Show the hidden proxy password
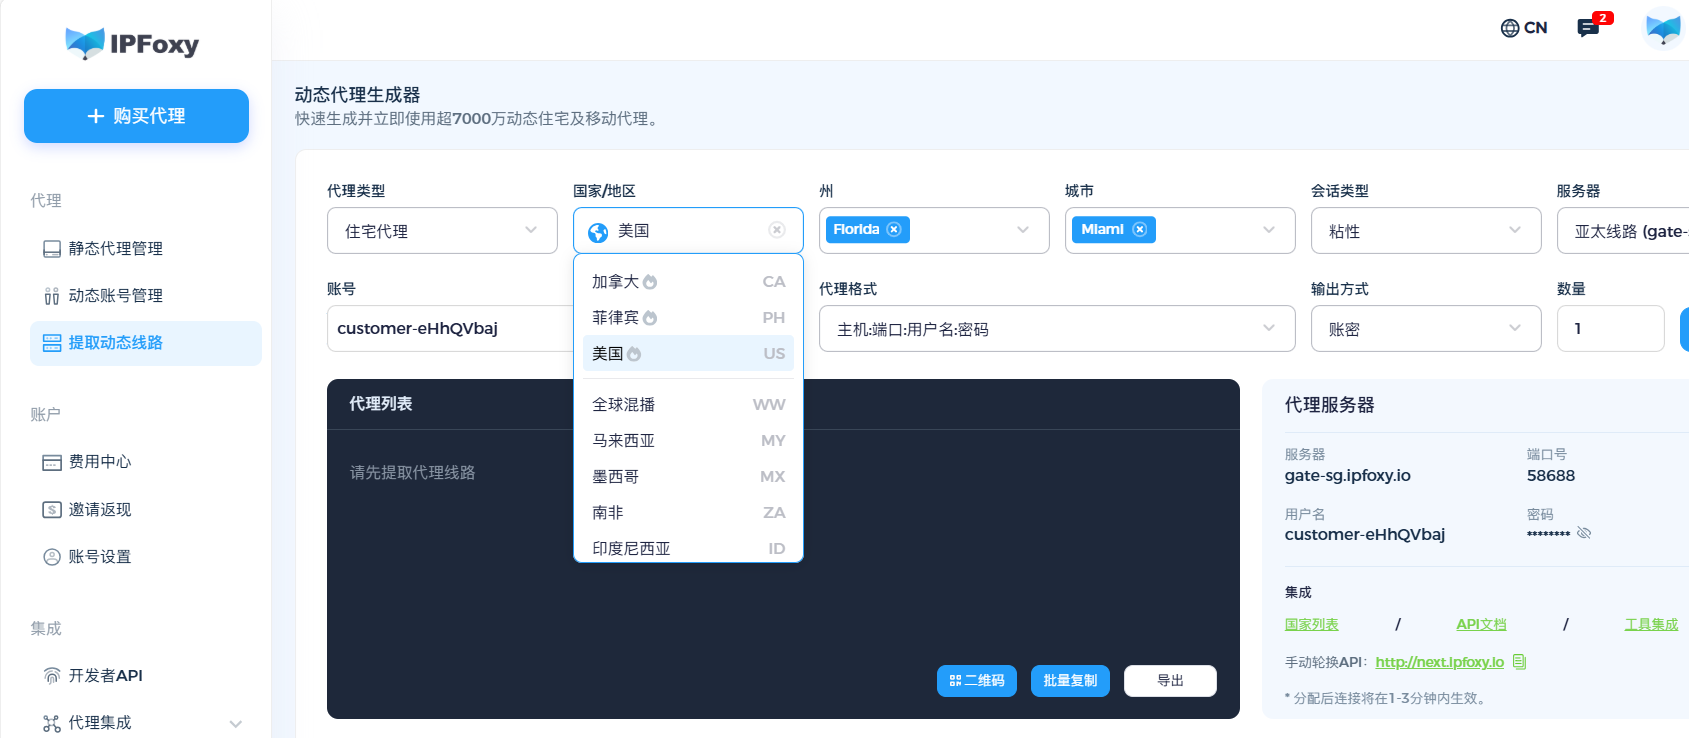Image resolution: width=1689 pixels, height=738 pixels. pyautogui.click(x=1584, y=533)
